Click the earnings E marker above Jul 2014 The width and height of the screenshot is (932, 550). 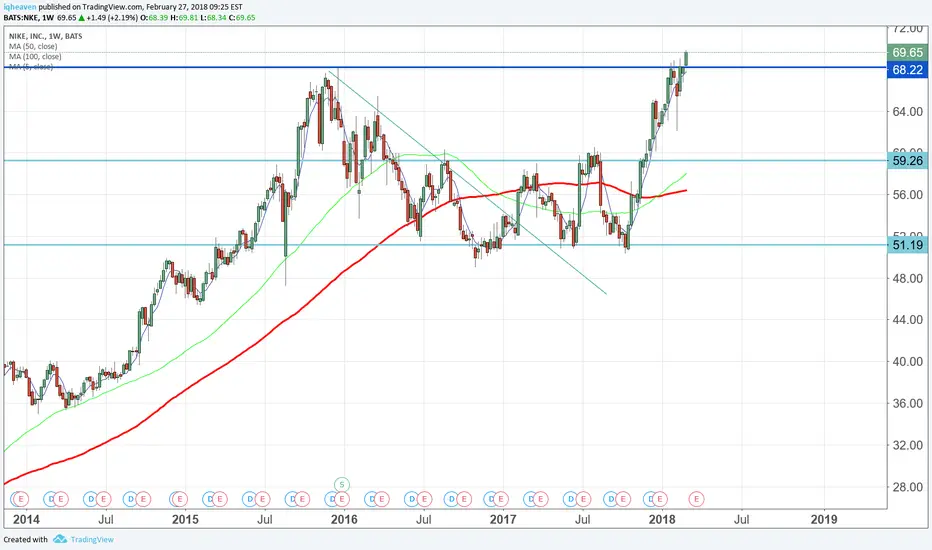[103, 499]
